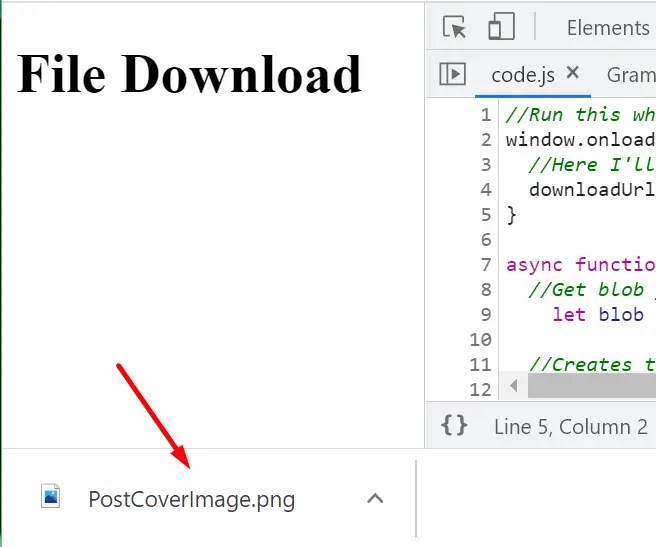Close the code.js tab
Screen dimensions: 656x547
click(x=573, y=73)
